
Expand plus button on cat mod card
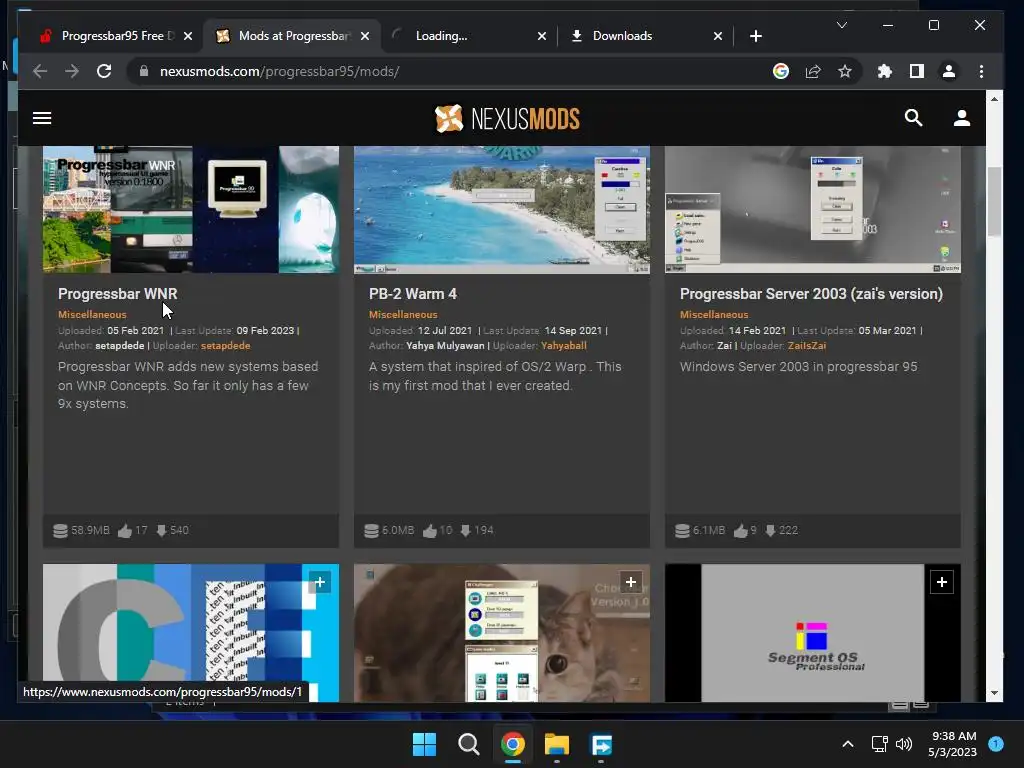click(631, 582)
